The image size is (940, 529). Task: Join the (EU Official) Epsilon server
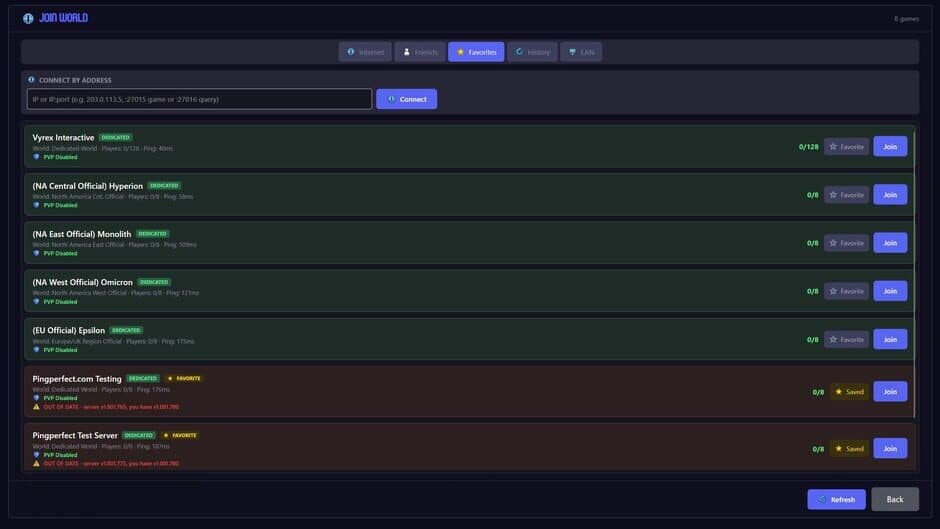890,339
